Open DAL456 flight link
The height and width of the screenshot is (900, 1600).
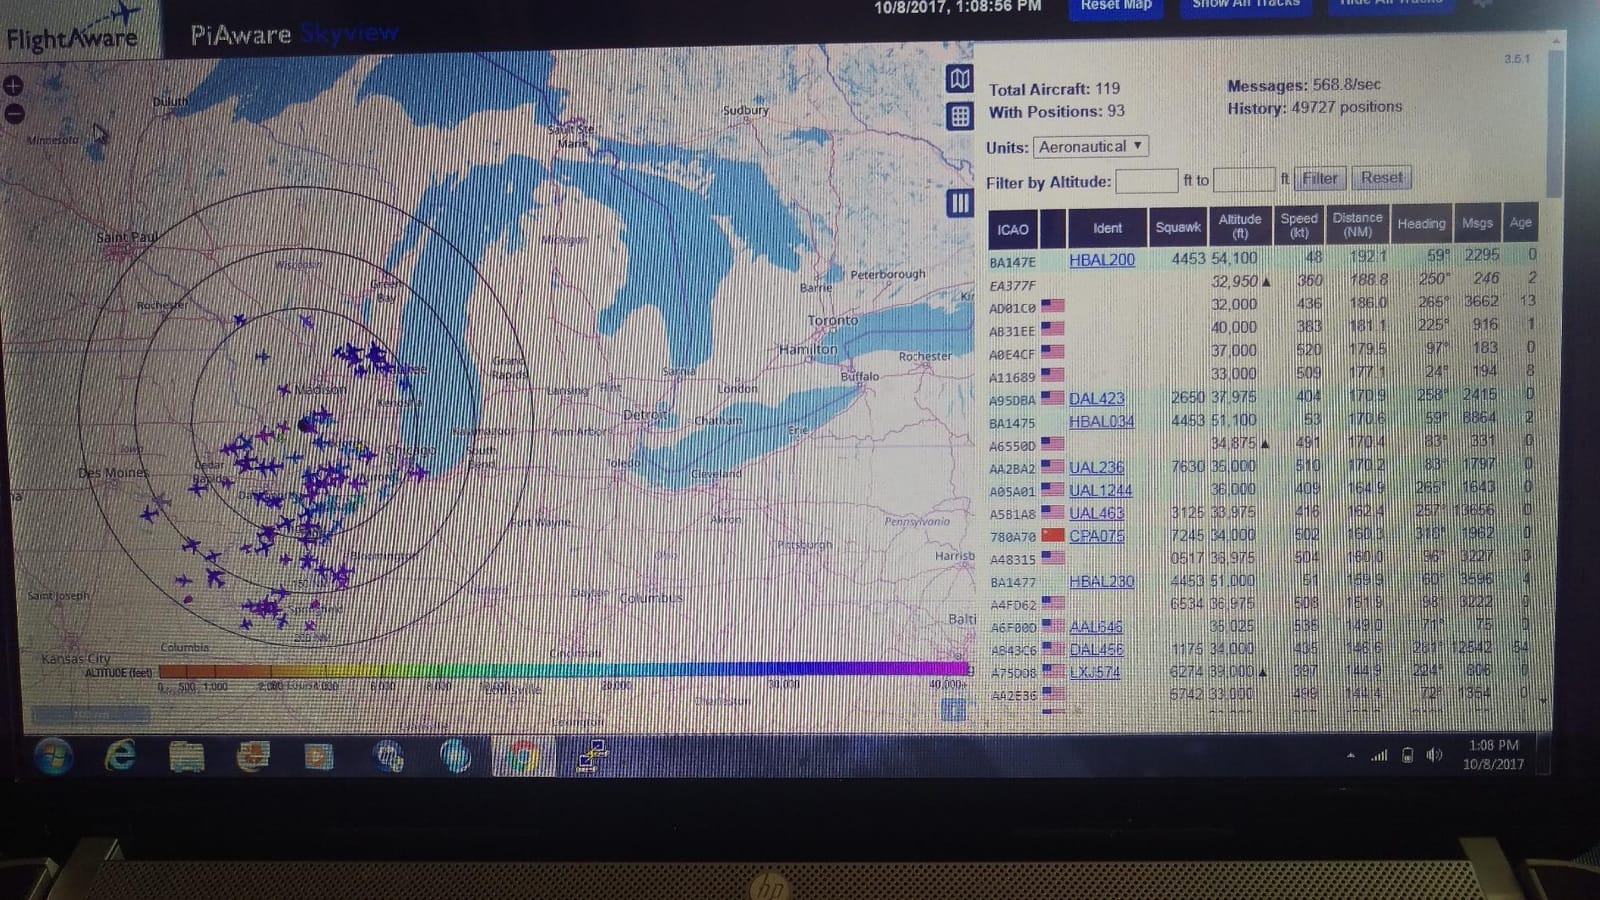(x=1096, y=649)
